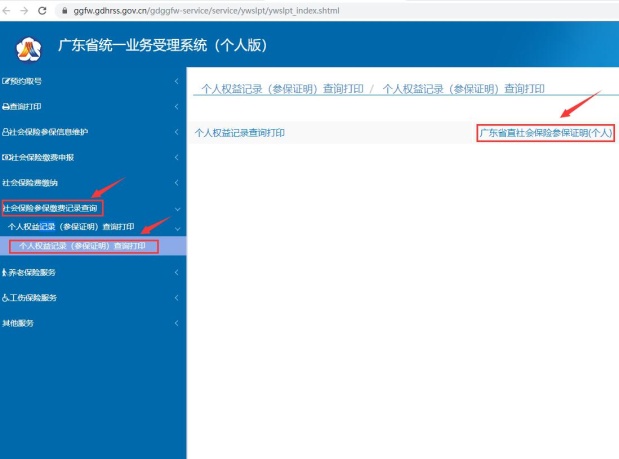Open 社会保险参保信息维护 sidebar item
This screenshot has height=459, width=619.
pyautogui.click(x=46, y=132)
